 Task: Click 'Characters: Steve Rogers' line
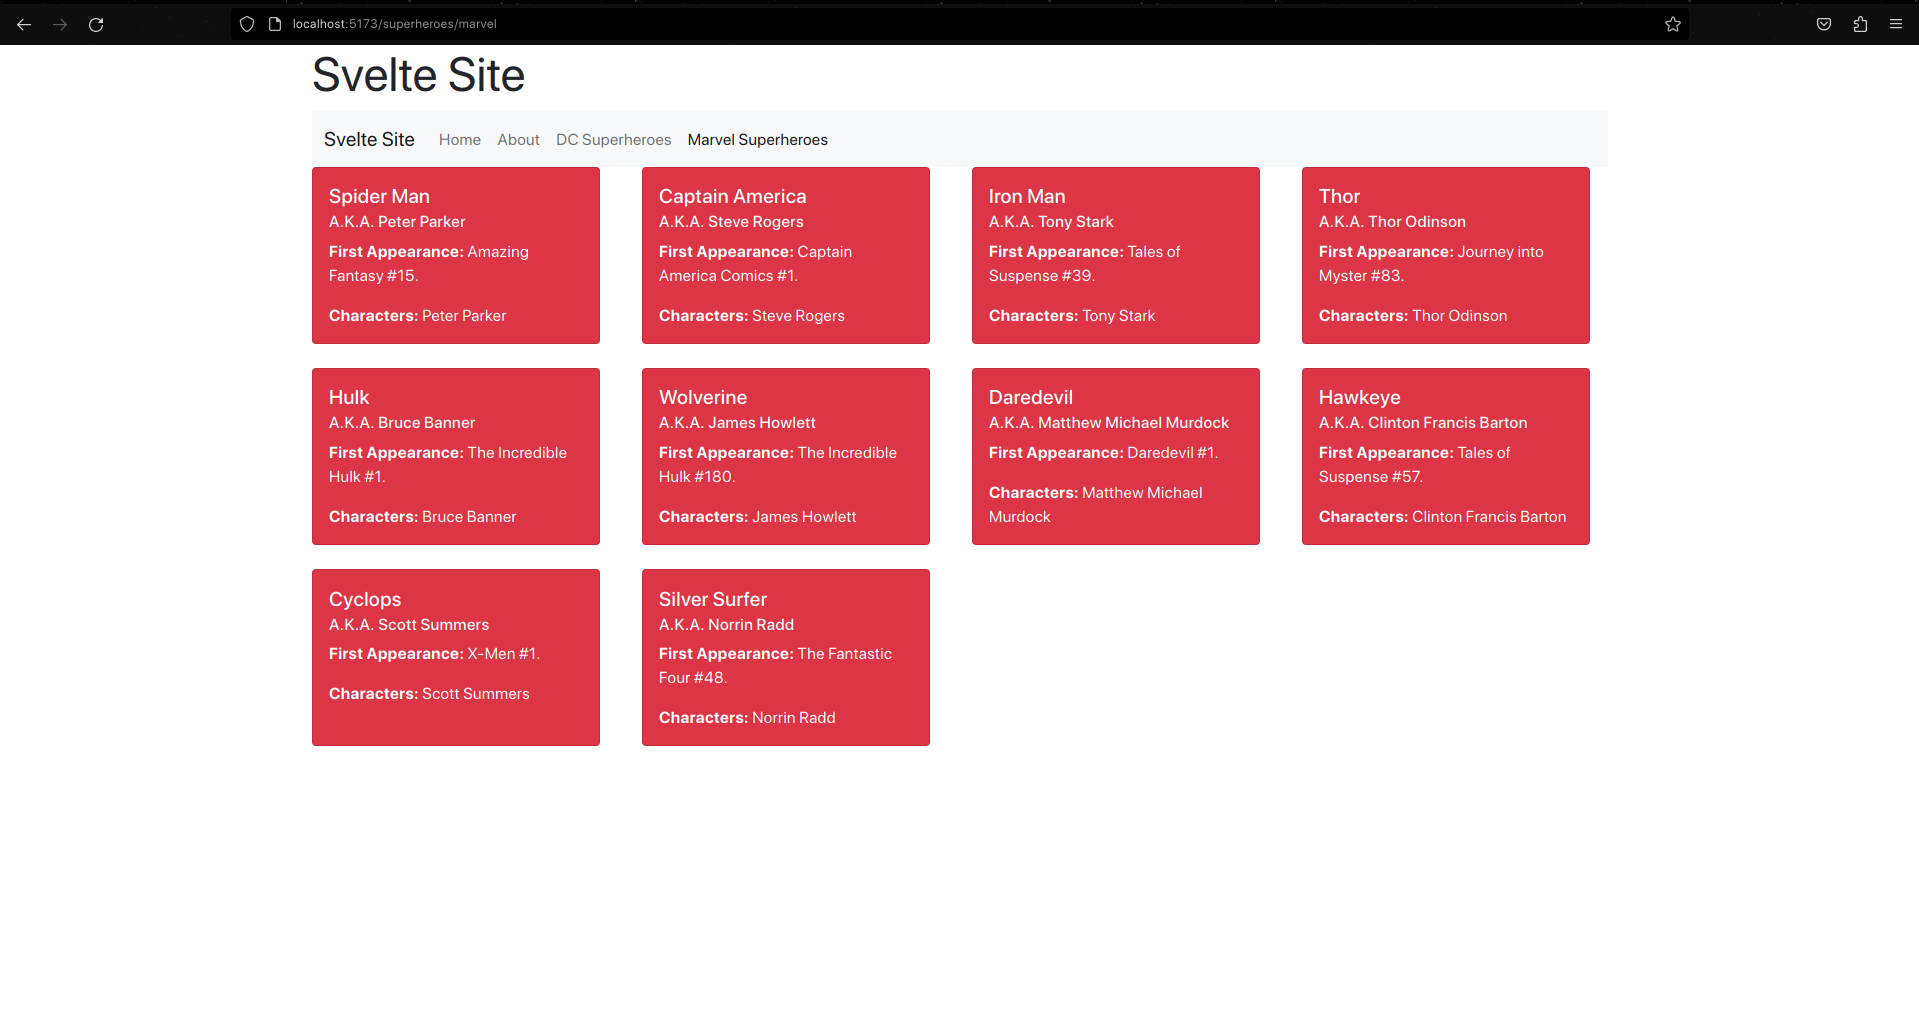[x=752, y=316]
